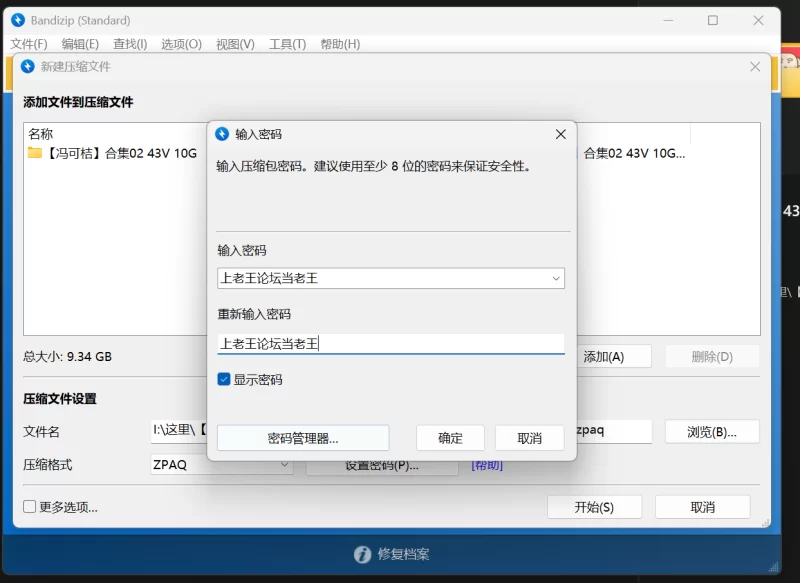The image size is (800, 583).
Task: Enable the 更多选项 checkbox
Action: coord(30,507)
